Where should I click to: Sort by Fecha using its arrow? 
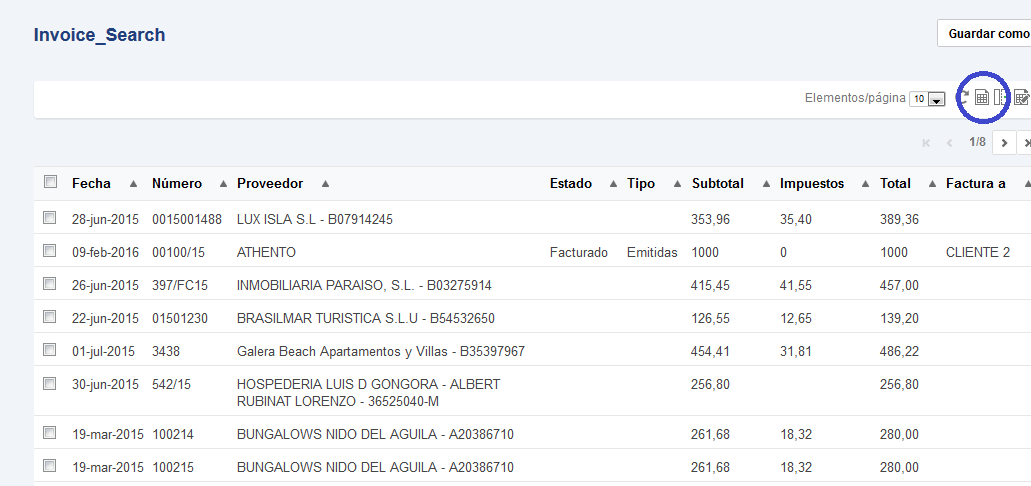(x=133, y=184)
